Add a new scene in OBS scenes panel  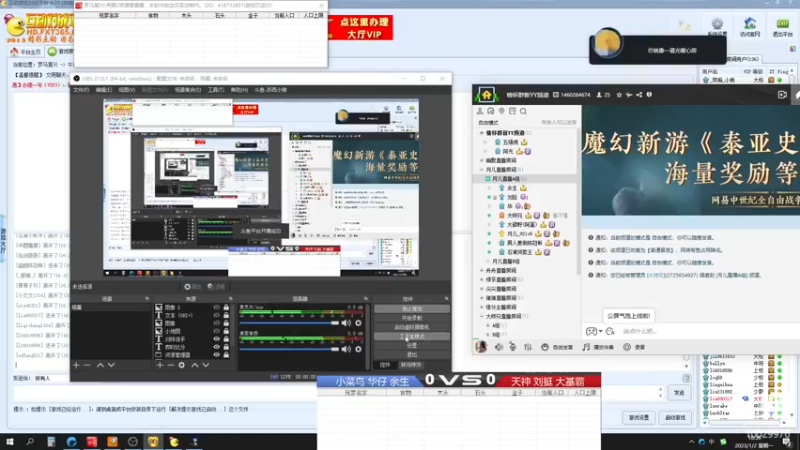click(76, 365)
